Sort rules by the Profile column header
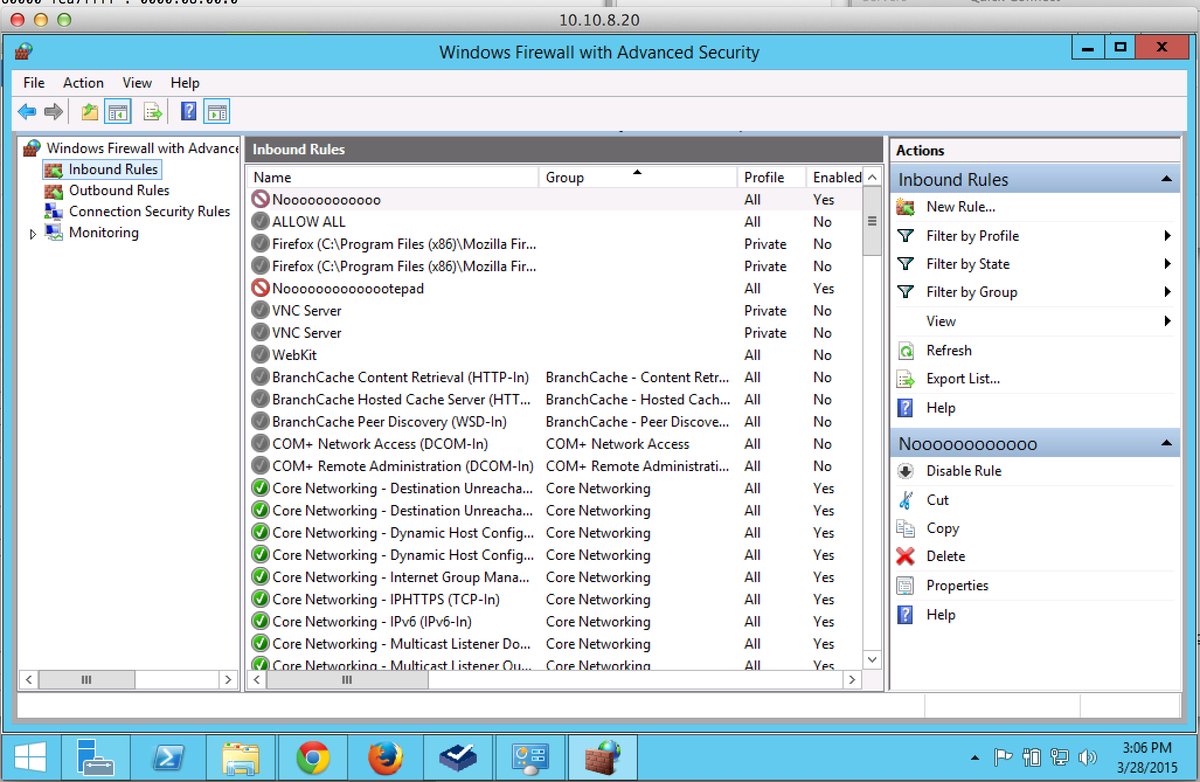 pyautogui.click(x=772, y=177)
